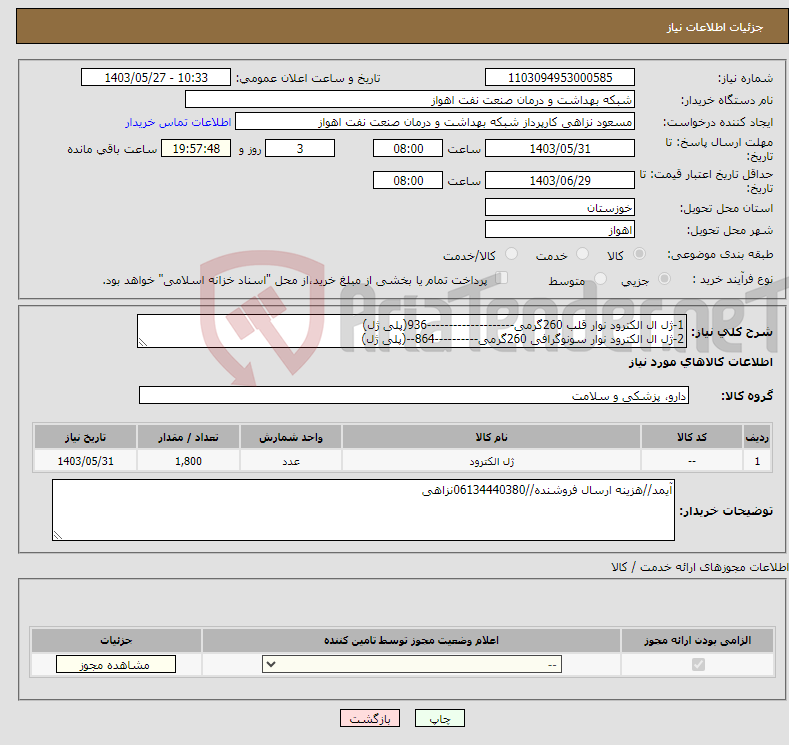
Task: Click the need date cell 1403/05/31
Action: pyautogui.click(x=86, y=461)
